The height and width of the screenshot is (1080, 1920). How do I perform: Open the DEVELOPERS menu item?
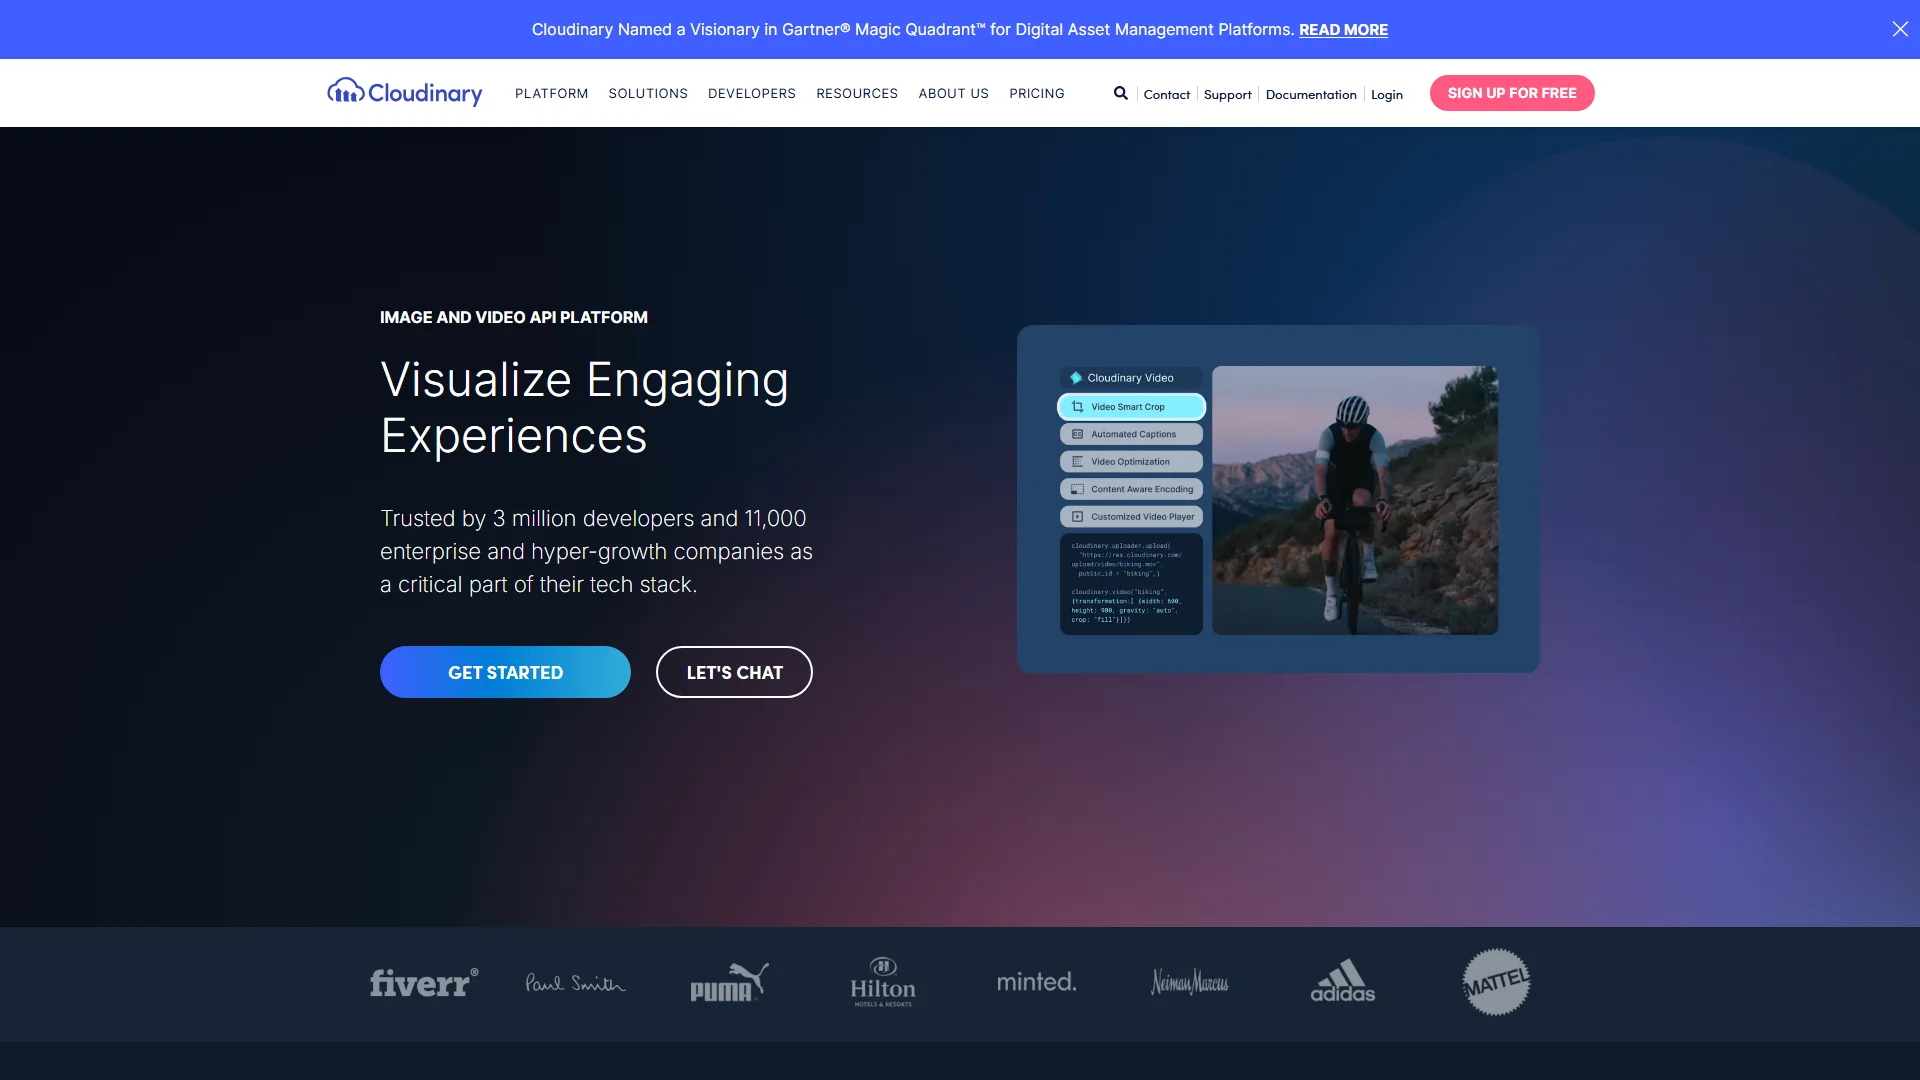751,93
